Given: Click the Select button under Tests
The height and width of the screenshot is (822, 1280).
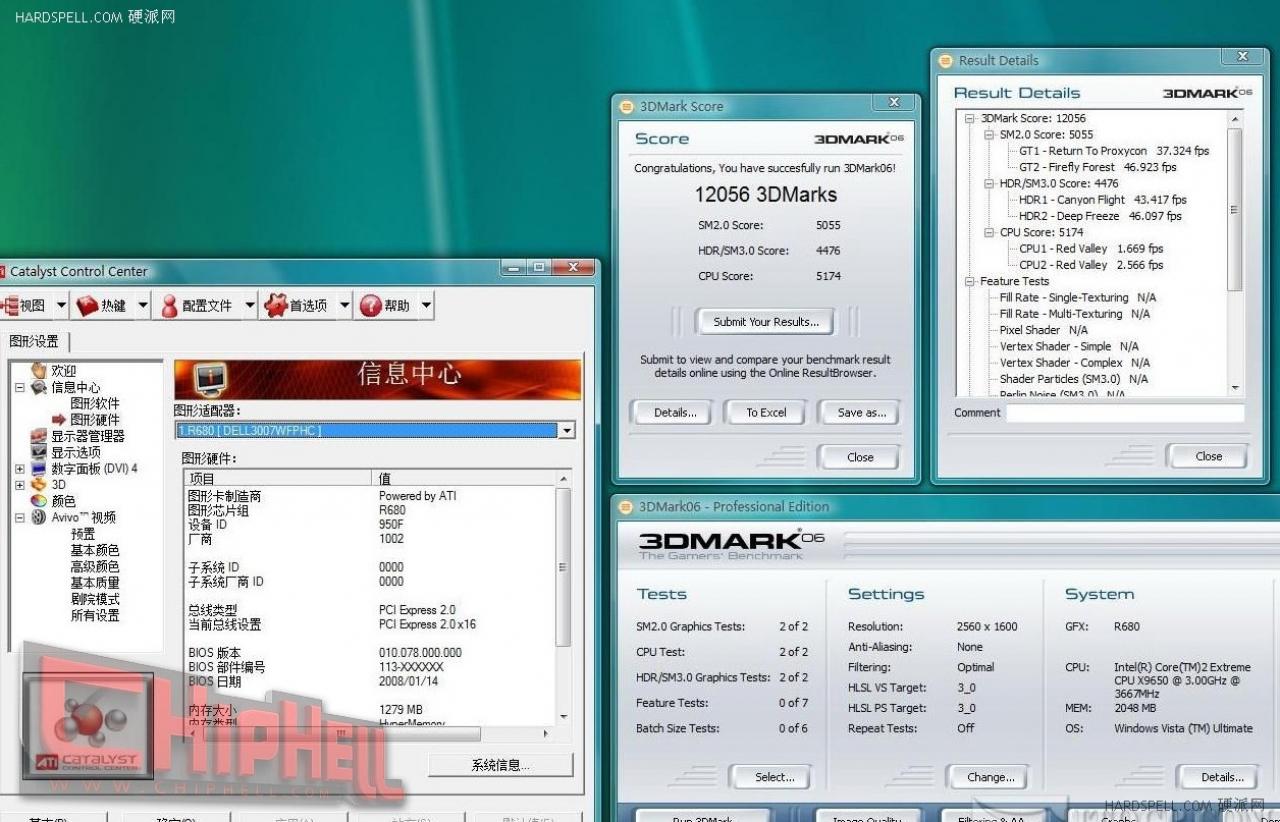Looking at the screenshot, I should pos(774,777).
